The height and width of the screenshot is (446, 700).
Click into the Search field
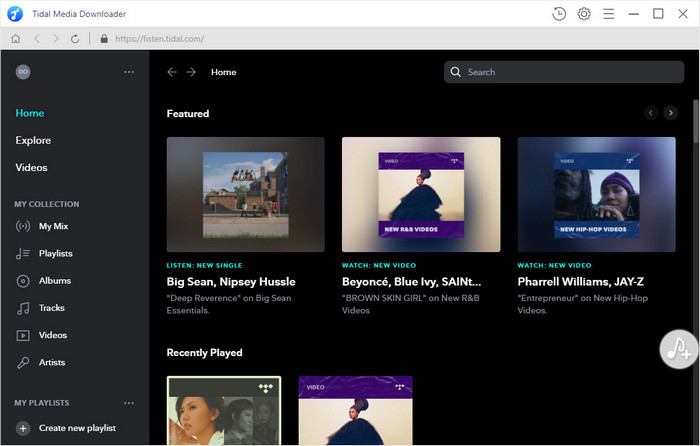click(x=565, y=72)
